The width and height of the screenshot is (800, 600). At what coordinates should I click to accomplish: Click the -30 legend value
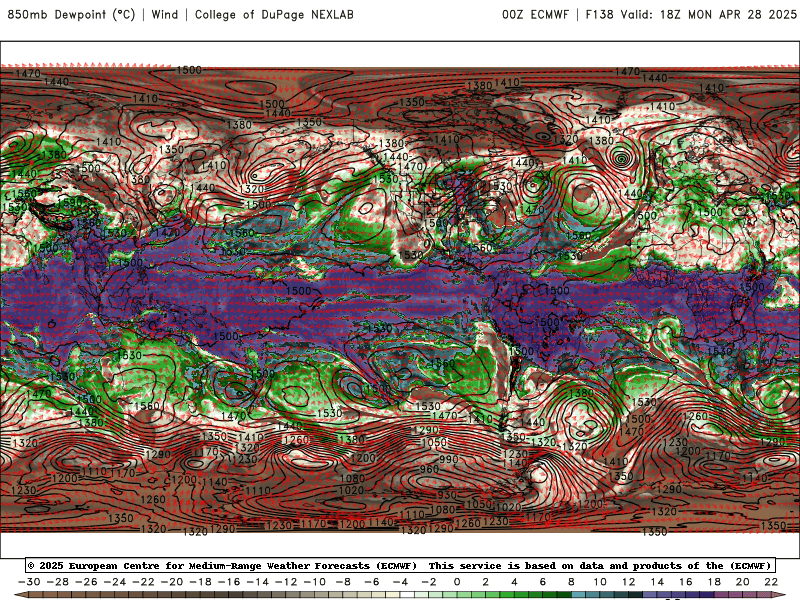point(29,582)
